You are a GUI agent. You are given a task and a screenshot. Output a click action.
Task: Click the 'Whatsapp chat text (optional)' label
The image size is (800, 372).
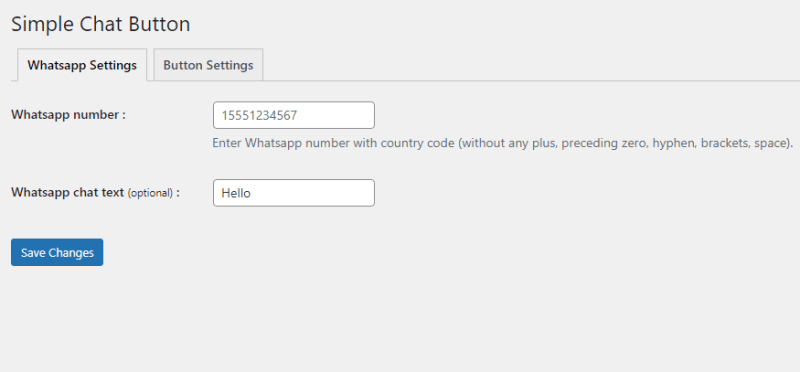(x=95, y=192)
